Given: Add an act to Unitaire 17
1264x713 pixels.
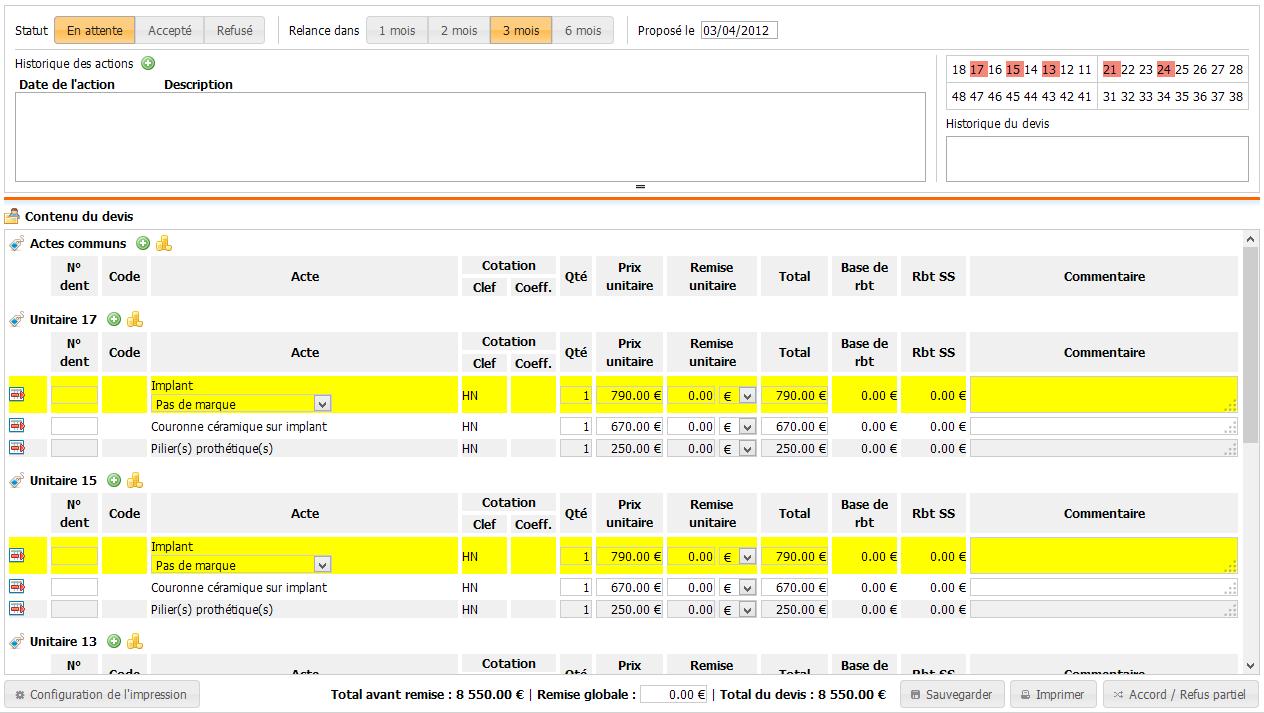Looking at the screenshot, I should (x=114, y=319).
